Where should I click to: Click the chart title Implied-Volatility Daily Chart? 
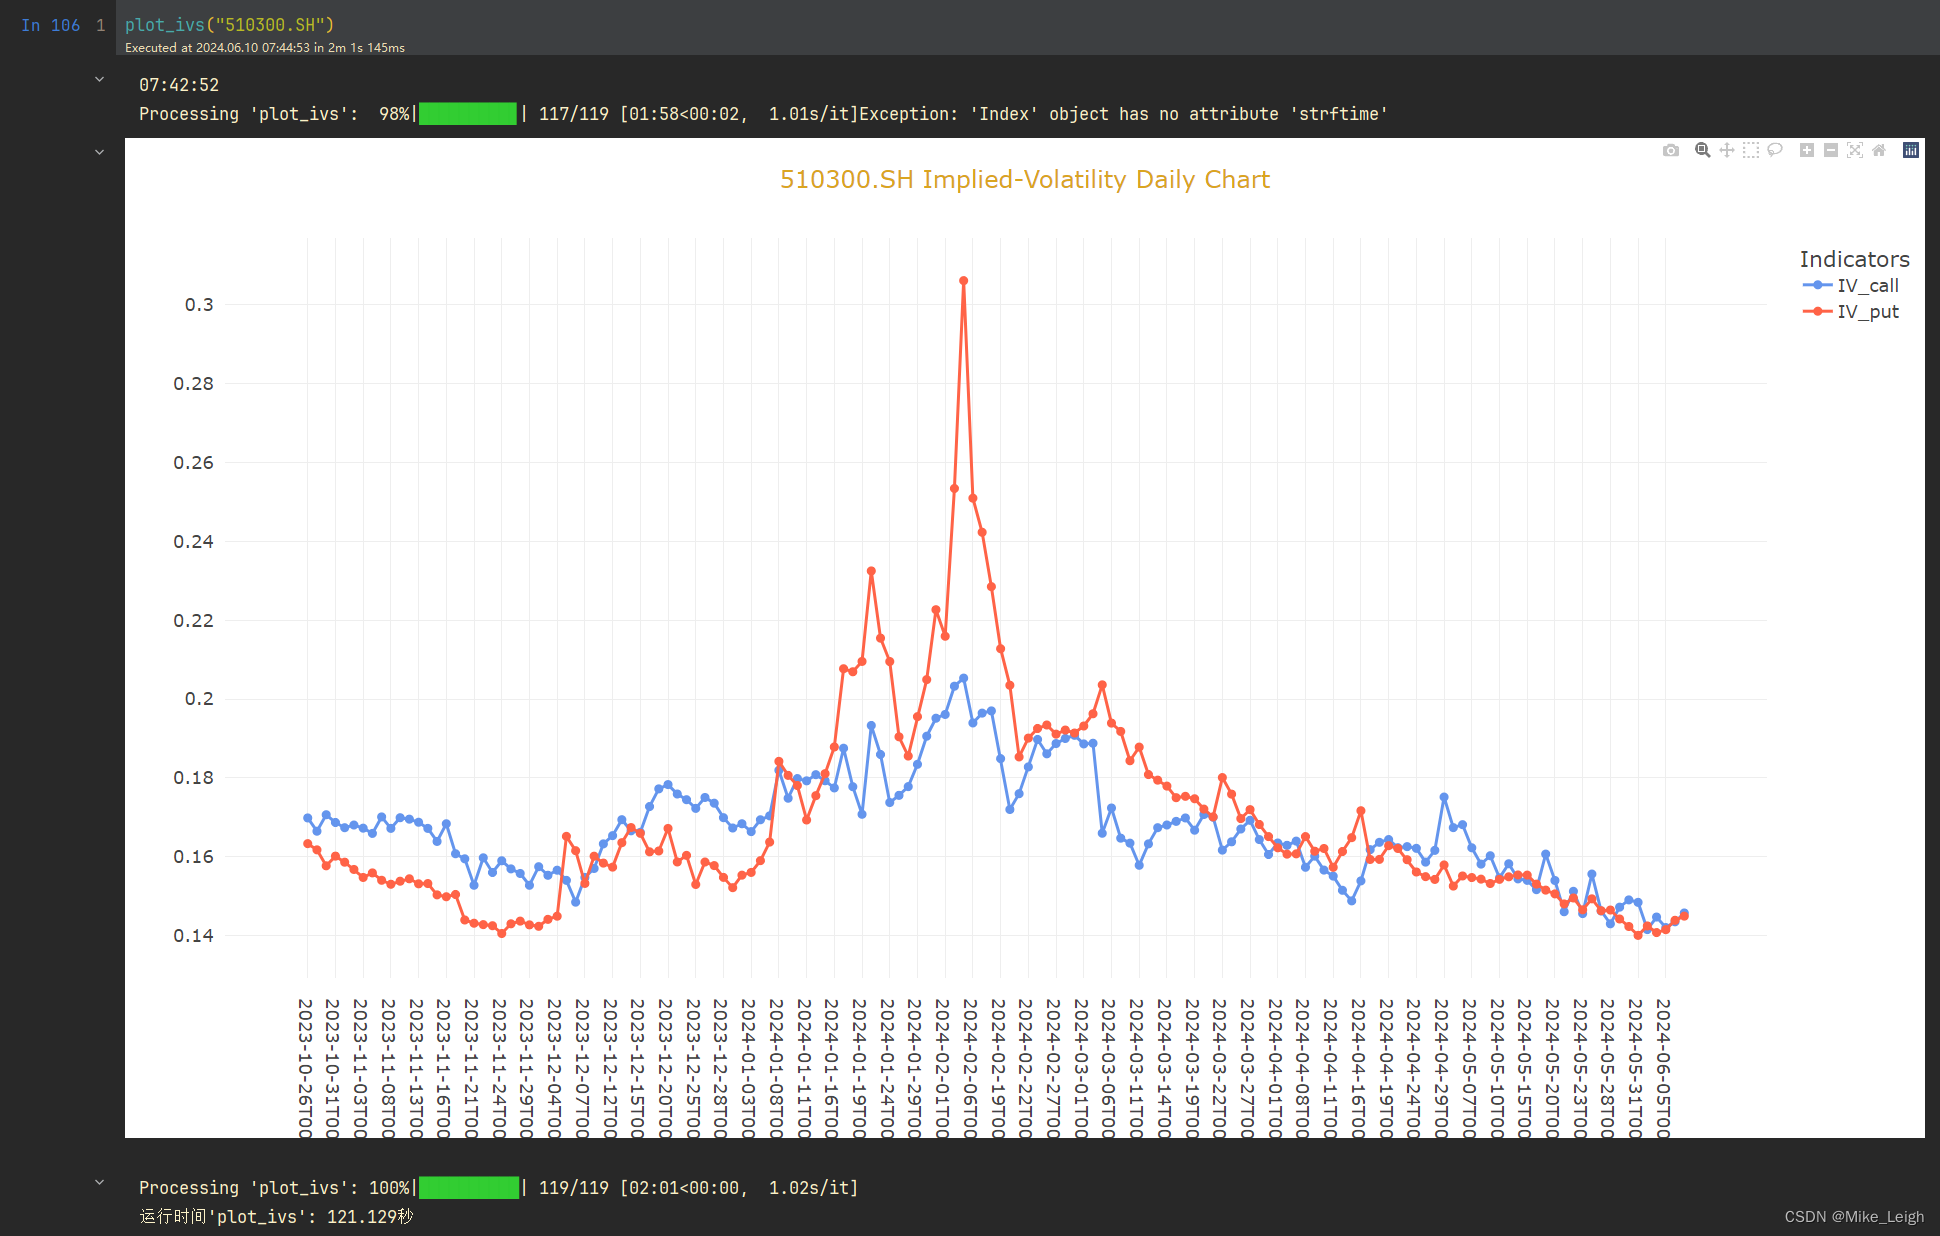1025,179
